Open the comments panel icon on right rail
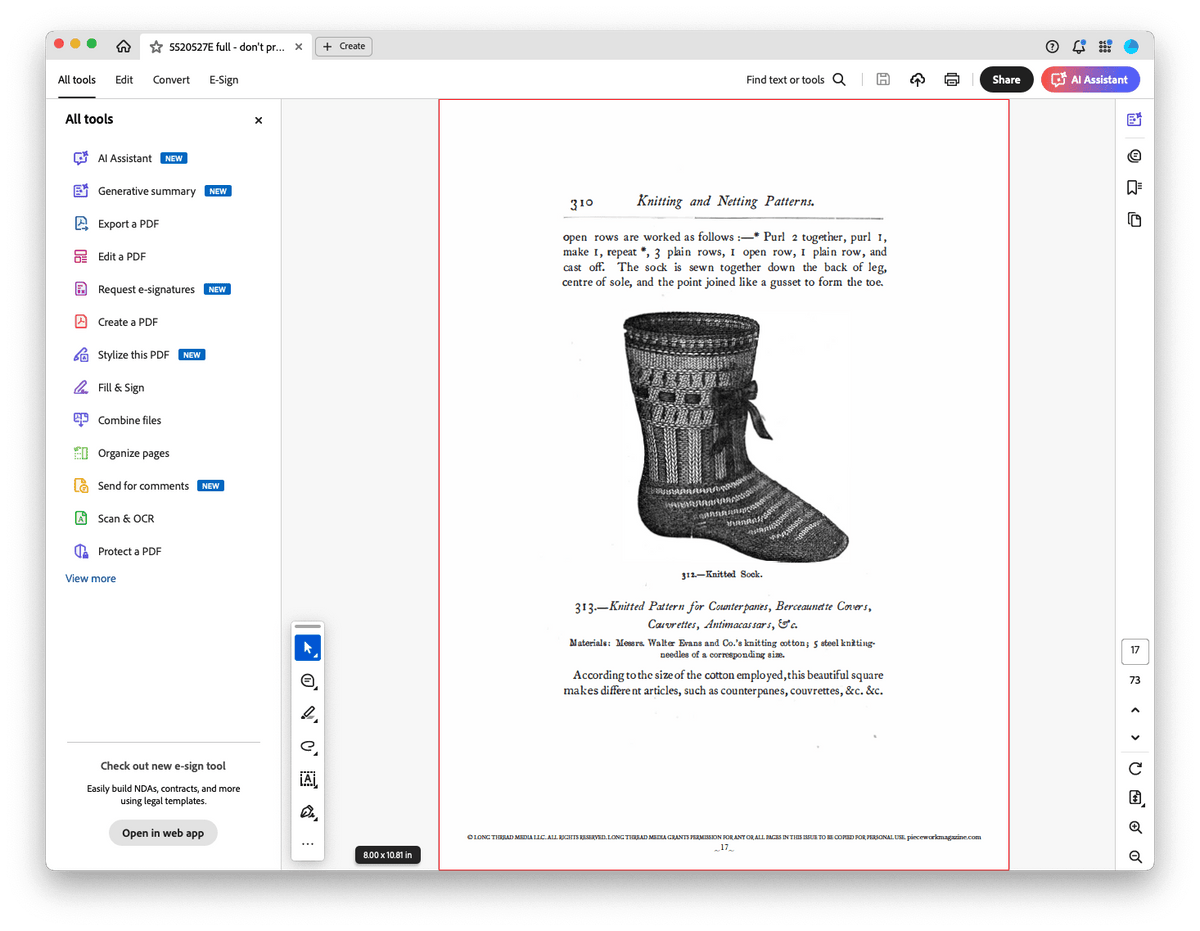This screenshot has height=931, width=1200. 1134,156
